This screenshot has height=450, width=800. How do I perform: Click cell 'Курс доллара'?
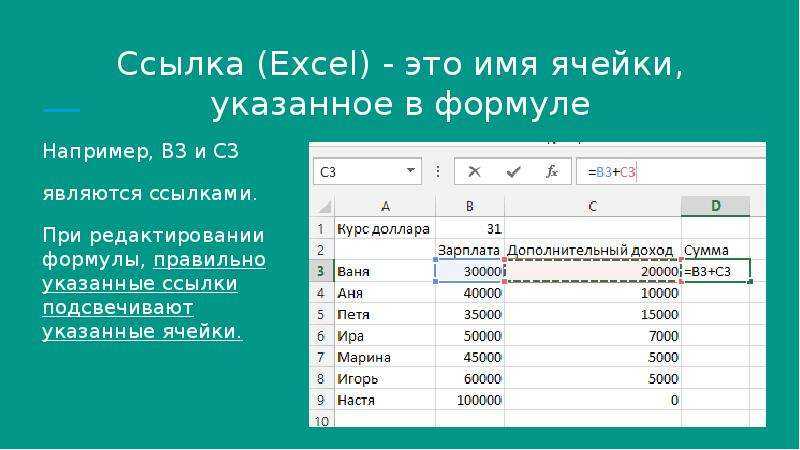coord(385,229)
